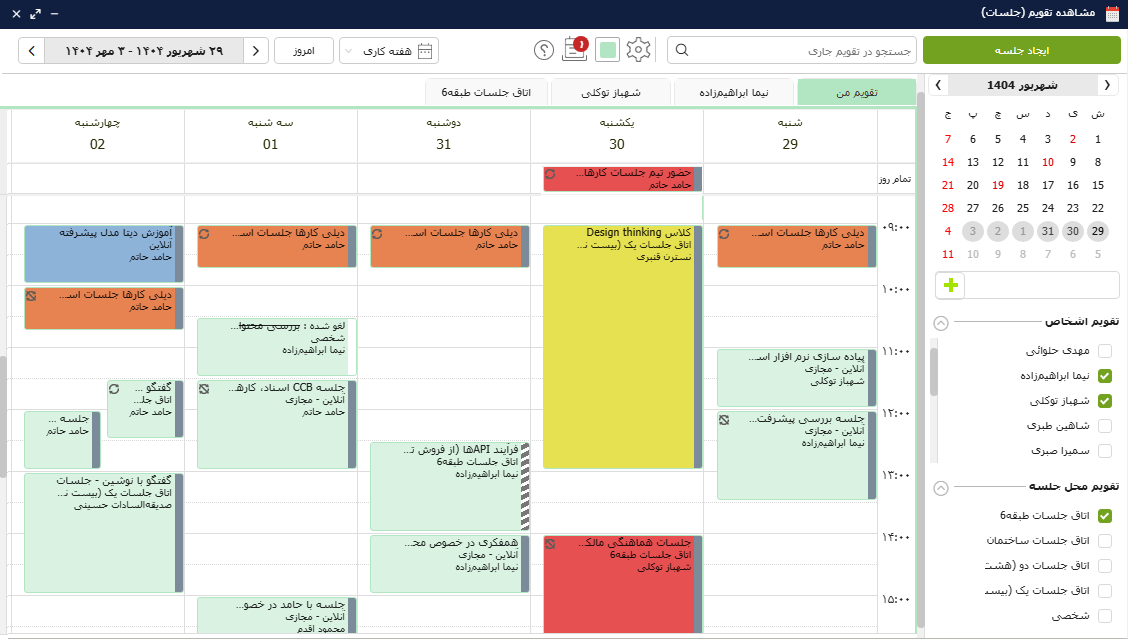Click the mini calendar left month arrow
This screenshot has height=639, width=1128.
(x=940, y=85)
